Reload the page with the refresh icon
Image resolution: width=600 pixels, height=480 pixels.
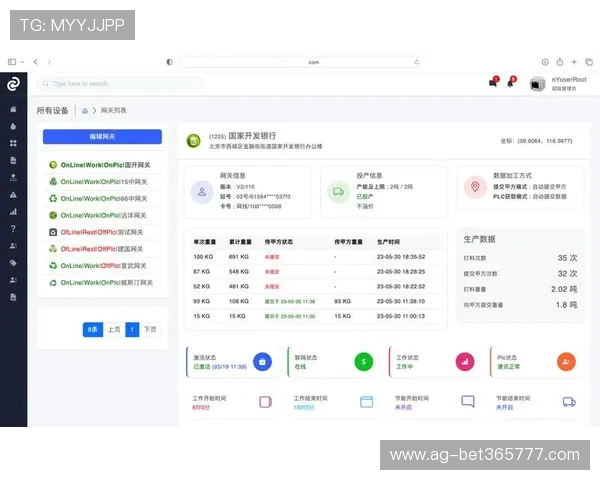pos(416,62)
